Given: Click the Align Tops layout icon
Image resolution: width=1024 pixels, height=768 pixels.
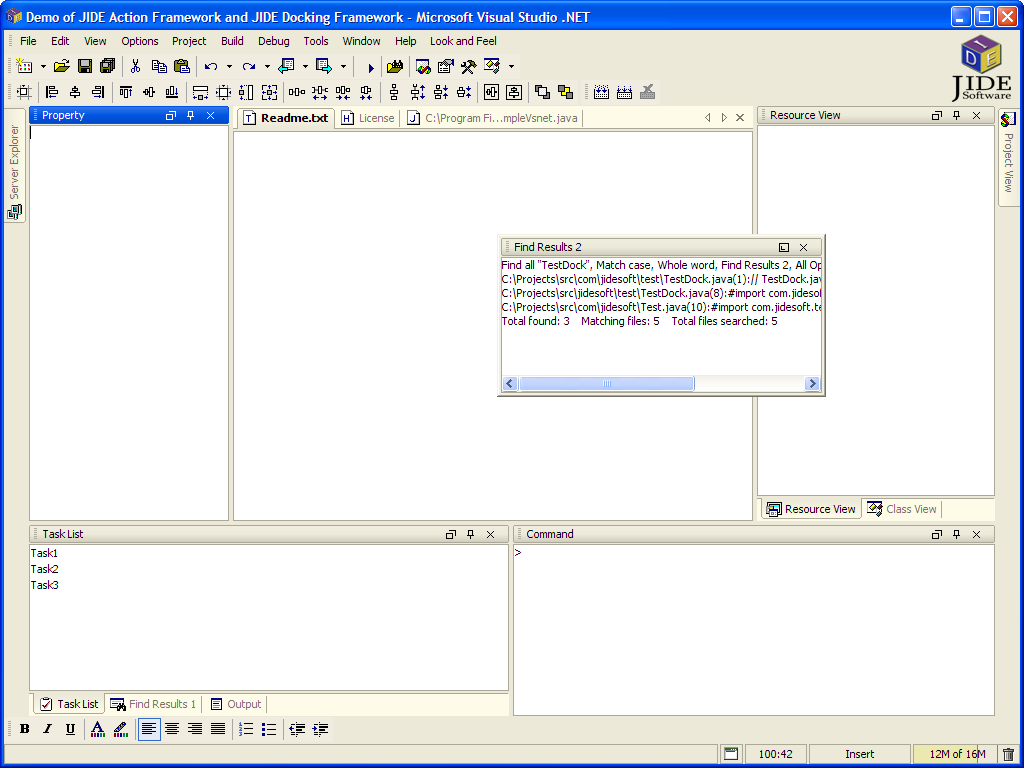Looking at the screenshot, I should [125, 92].
